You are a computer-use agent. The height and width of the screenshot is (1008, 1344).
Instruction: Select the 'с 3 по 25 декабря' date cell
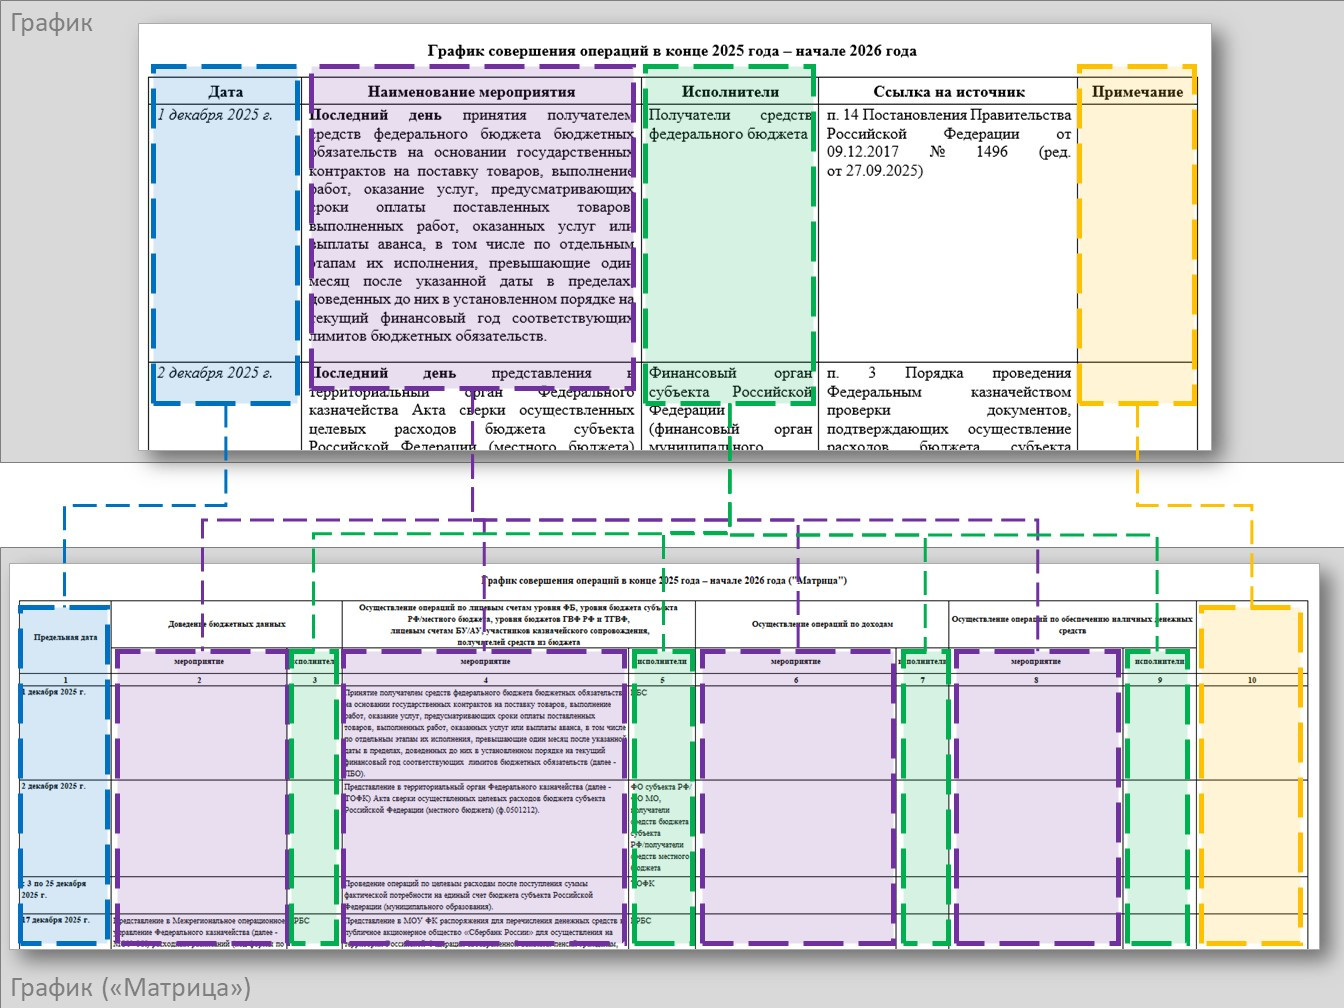coord(56,889)
